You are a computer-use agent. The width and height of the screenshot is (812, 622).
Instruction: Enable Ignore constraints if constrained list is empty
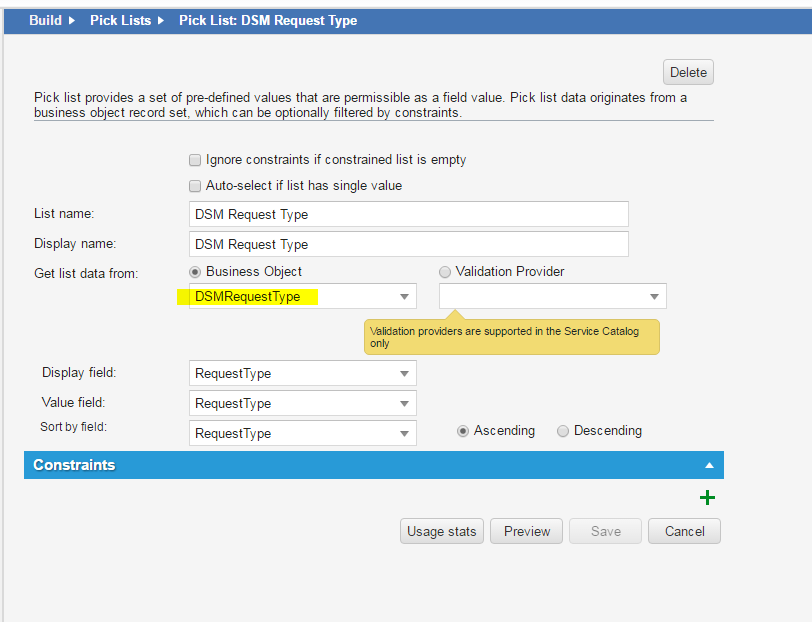(x=195, y=160)
